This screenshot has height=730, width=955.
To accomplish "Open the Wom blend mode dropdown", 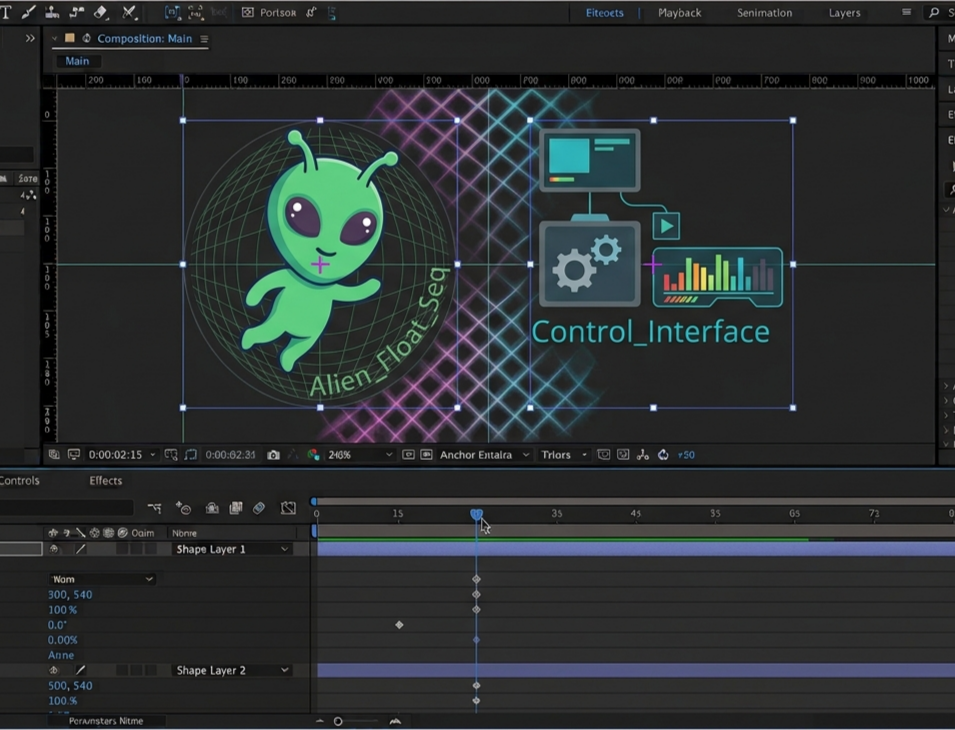I will coord(102,579).
